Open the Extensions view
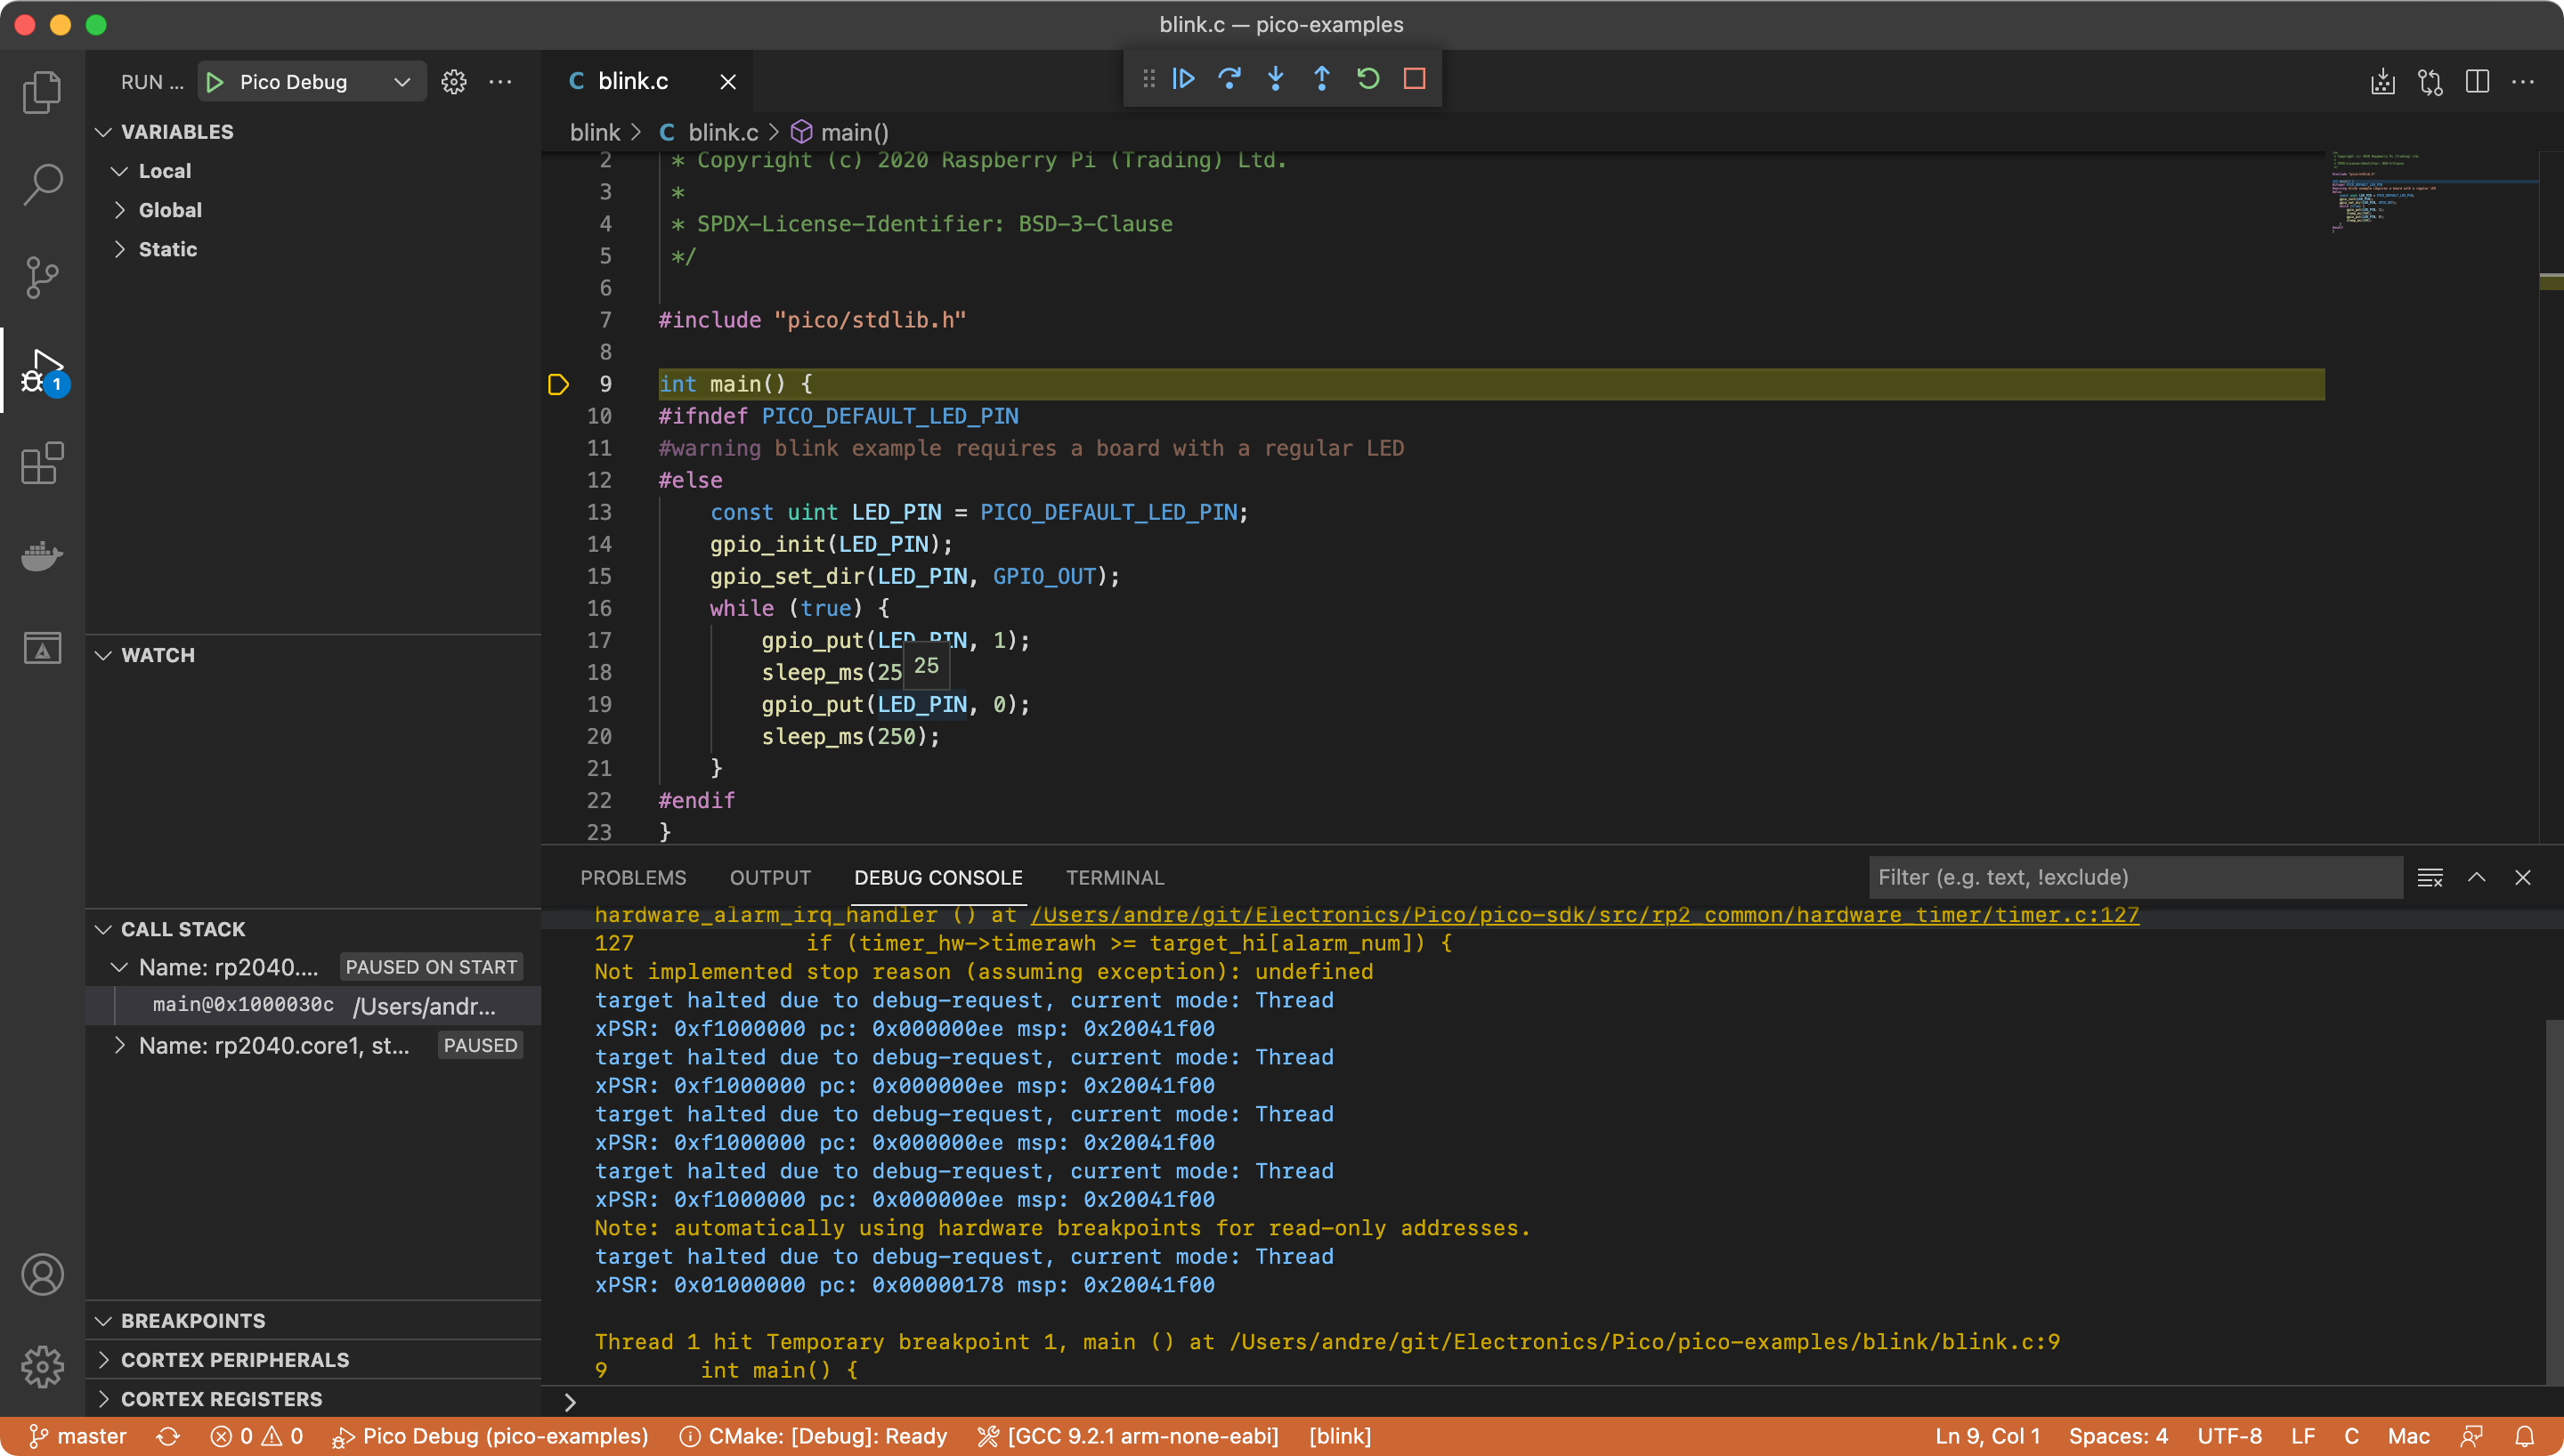The image size is (2564, 1456). 42,464
